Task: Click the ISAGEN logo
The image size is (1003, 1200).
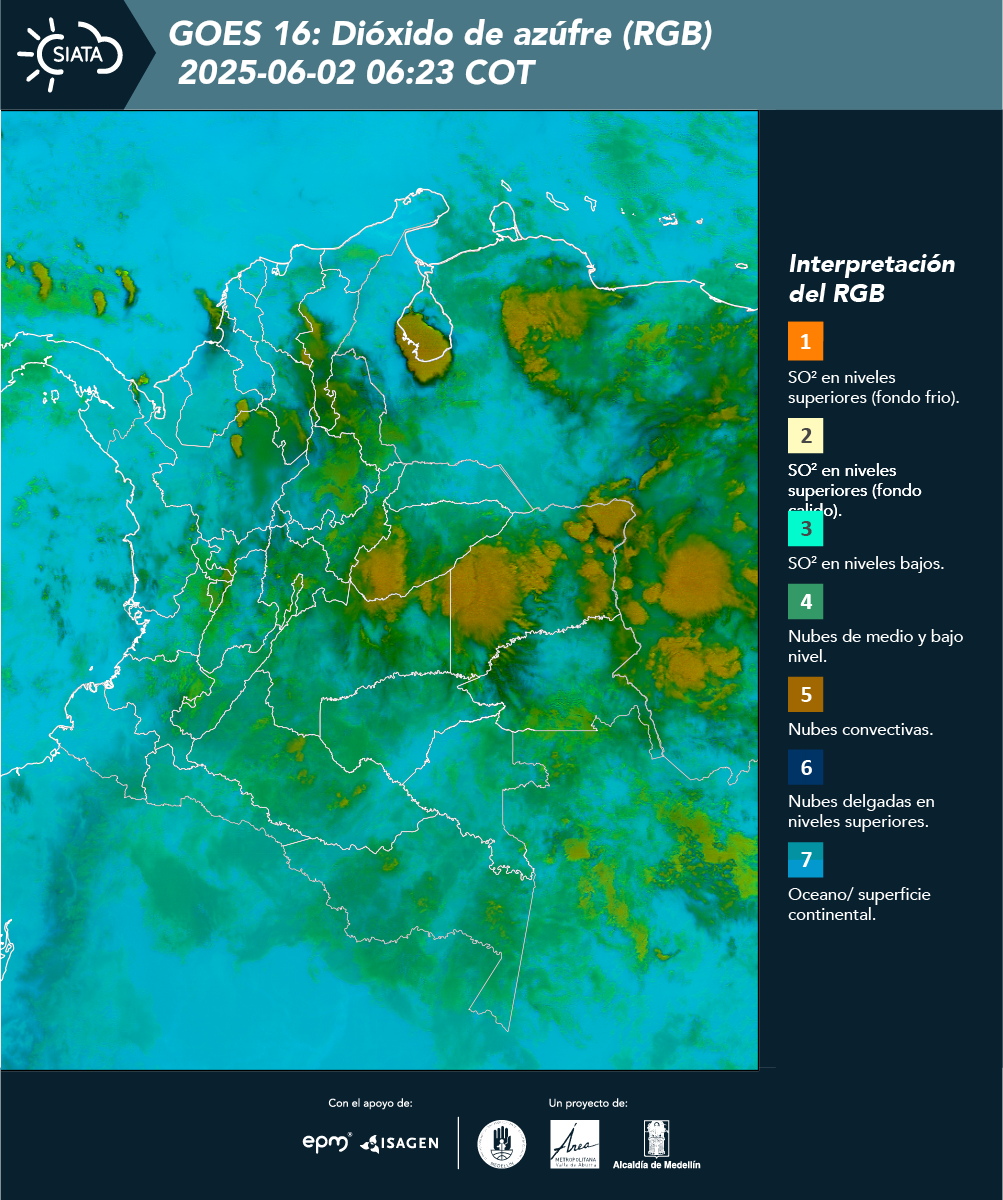Action: (399, 1143)
